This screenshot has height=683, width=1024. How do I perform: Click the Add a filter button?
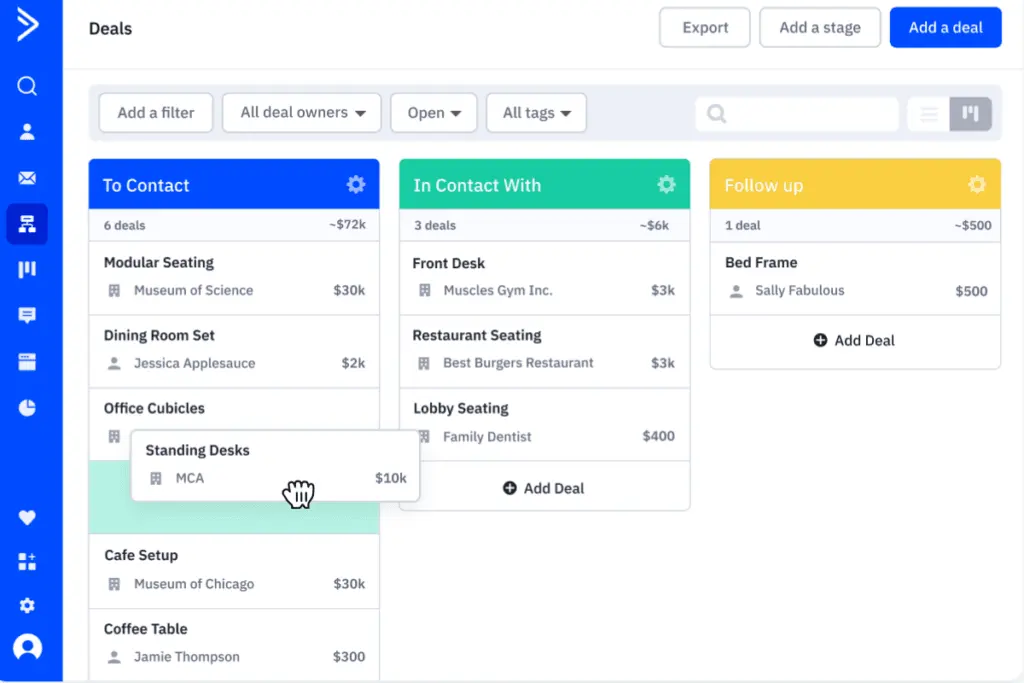[156, 113]
